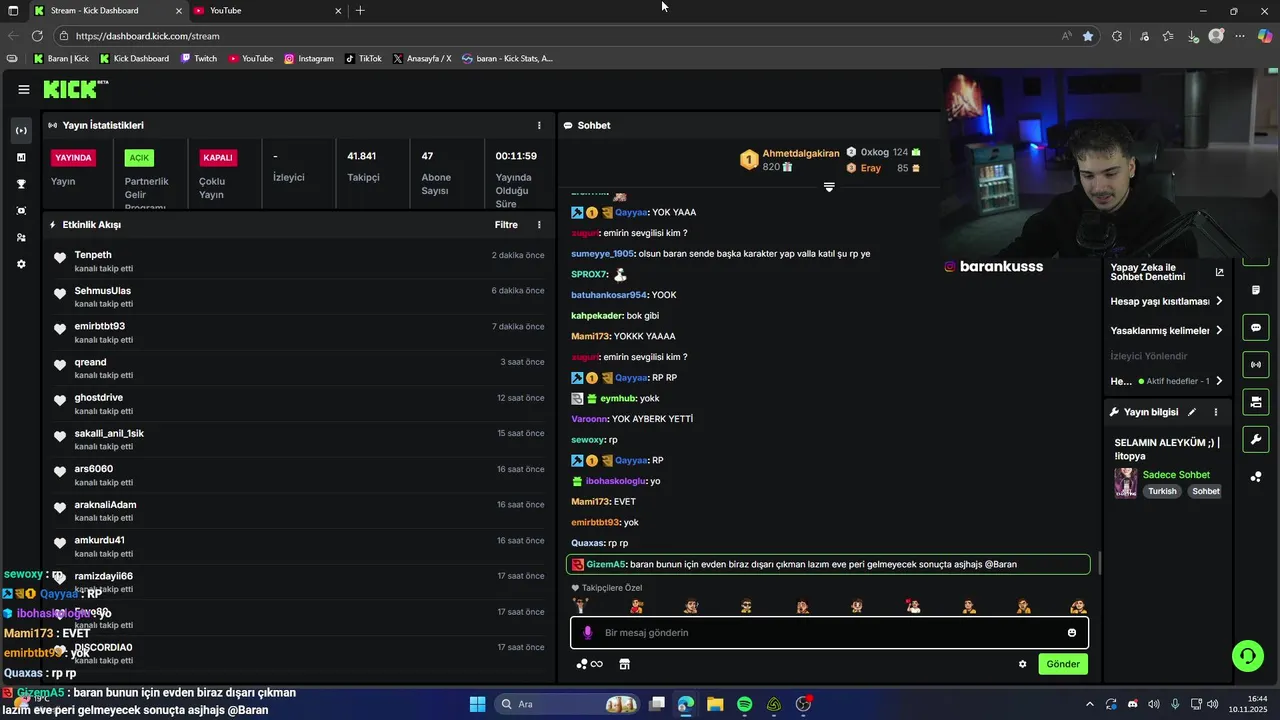Select the live stream sidebar icon
Viewport: 1280px width, 720px height.
(21, 131)
